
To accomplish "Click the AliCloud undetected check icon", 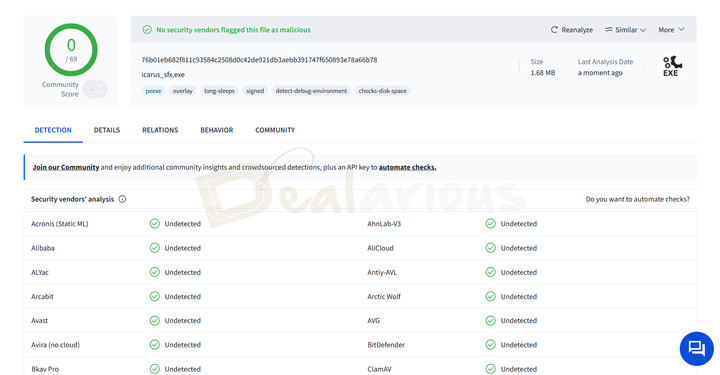I will coord(490,248).
